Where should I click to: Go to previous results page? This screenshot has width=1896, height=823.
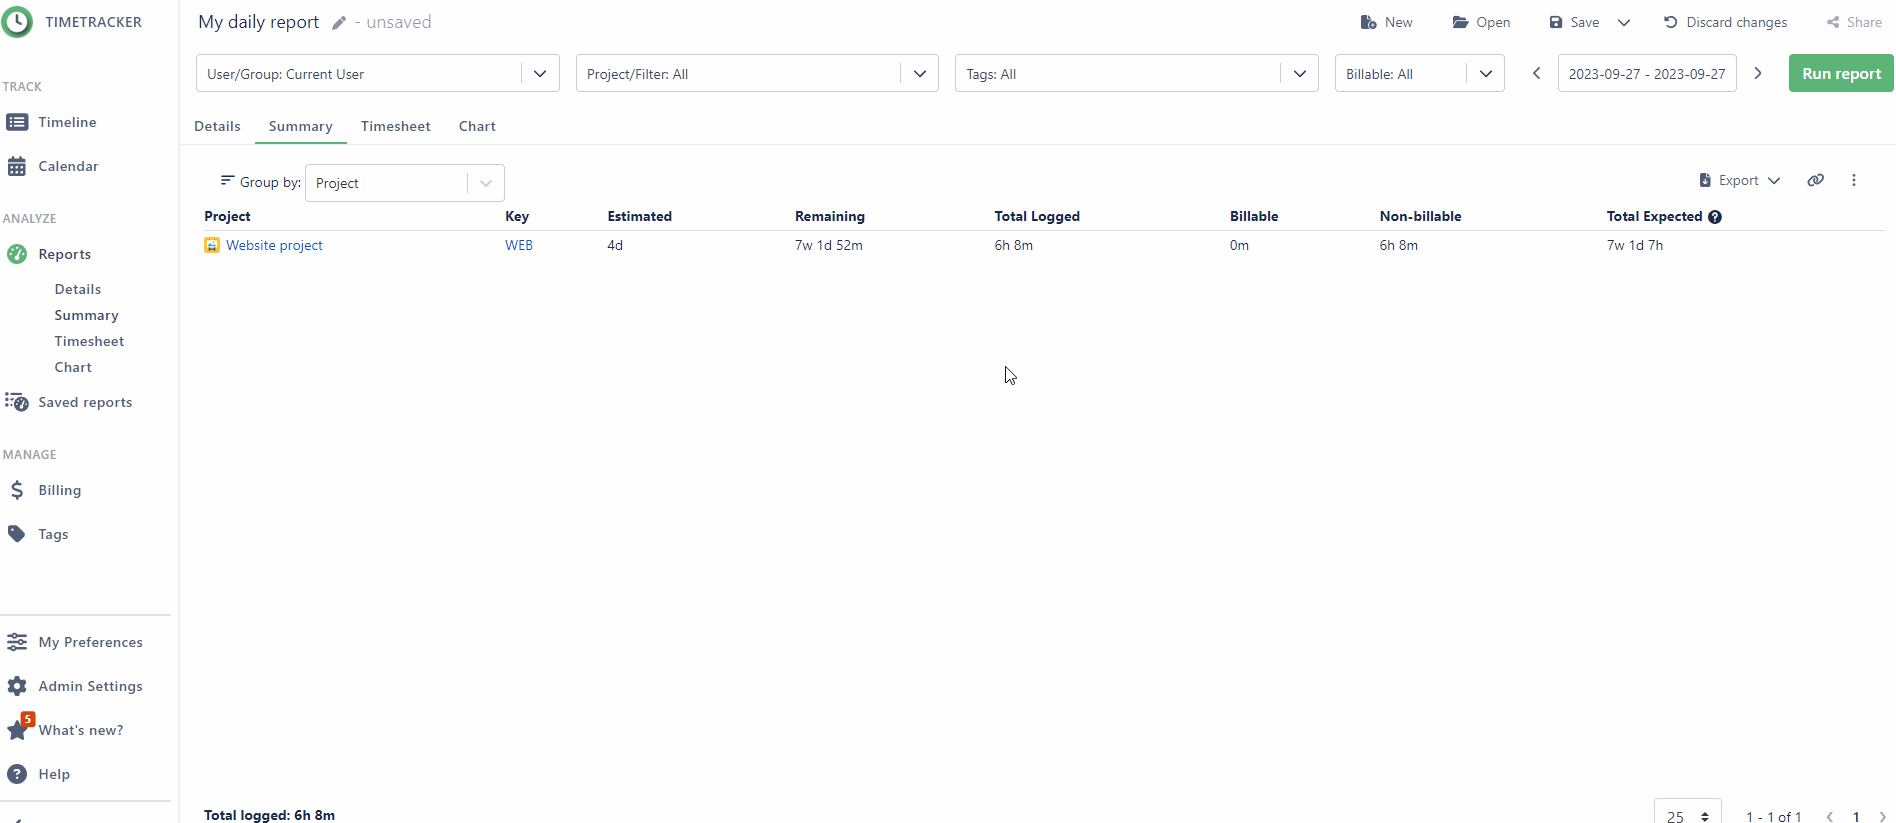pyautogui.click(x=1830, y=816)
